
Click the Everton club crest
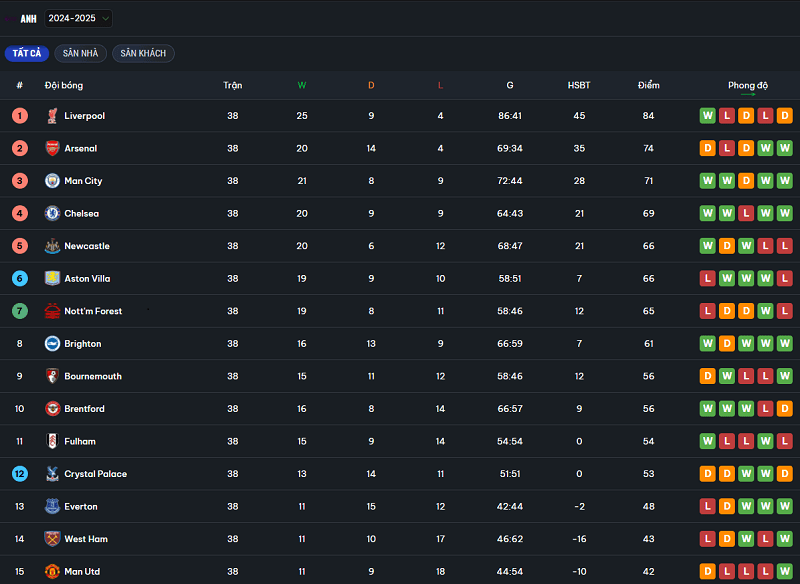click(x=52, y=506)
